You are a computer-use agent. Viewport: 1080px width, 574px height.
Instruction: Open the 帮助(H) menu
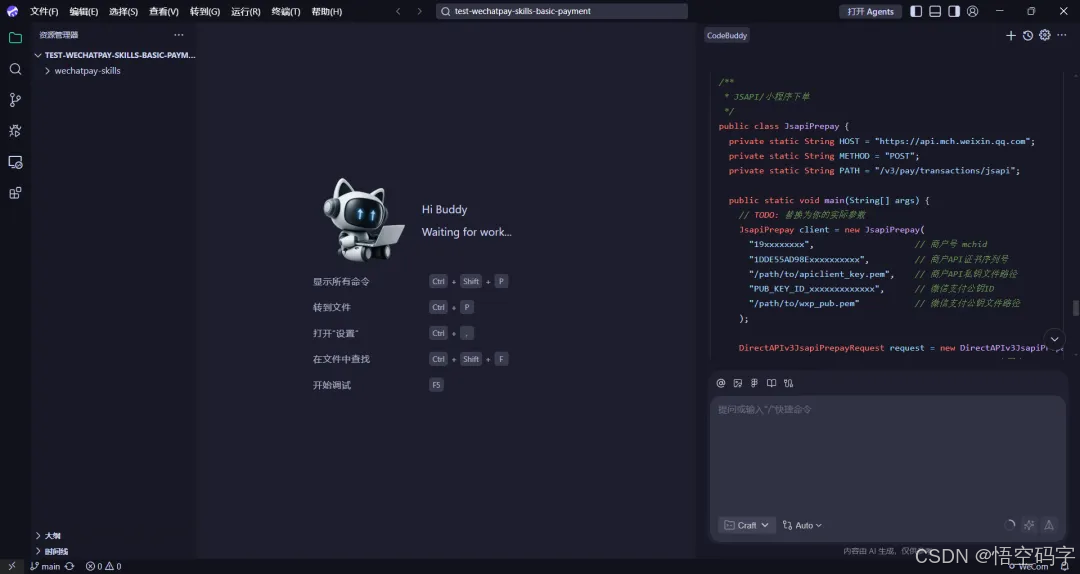tap(326, 11)
